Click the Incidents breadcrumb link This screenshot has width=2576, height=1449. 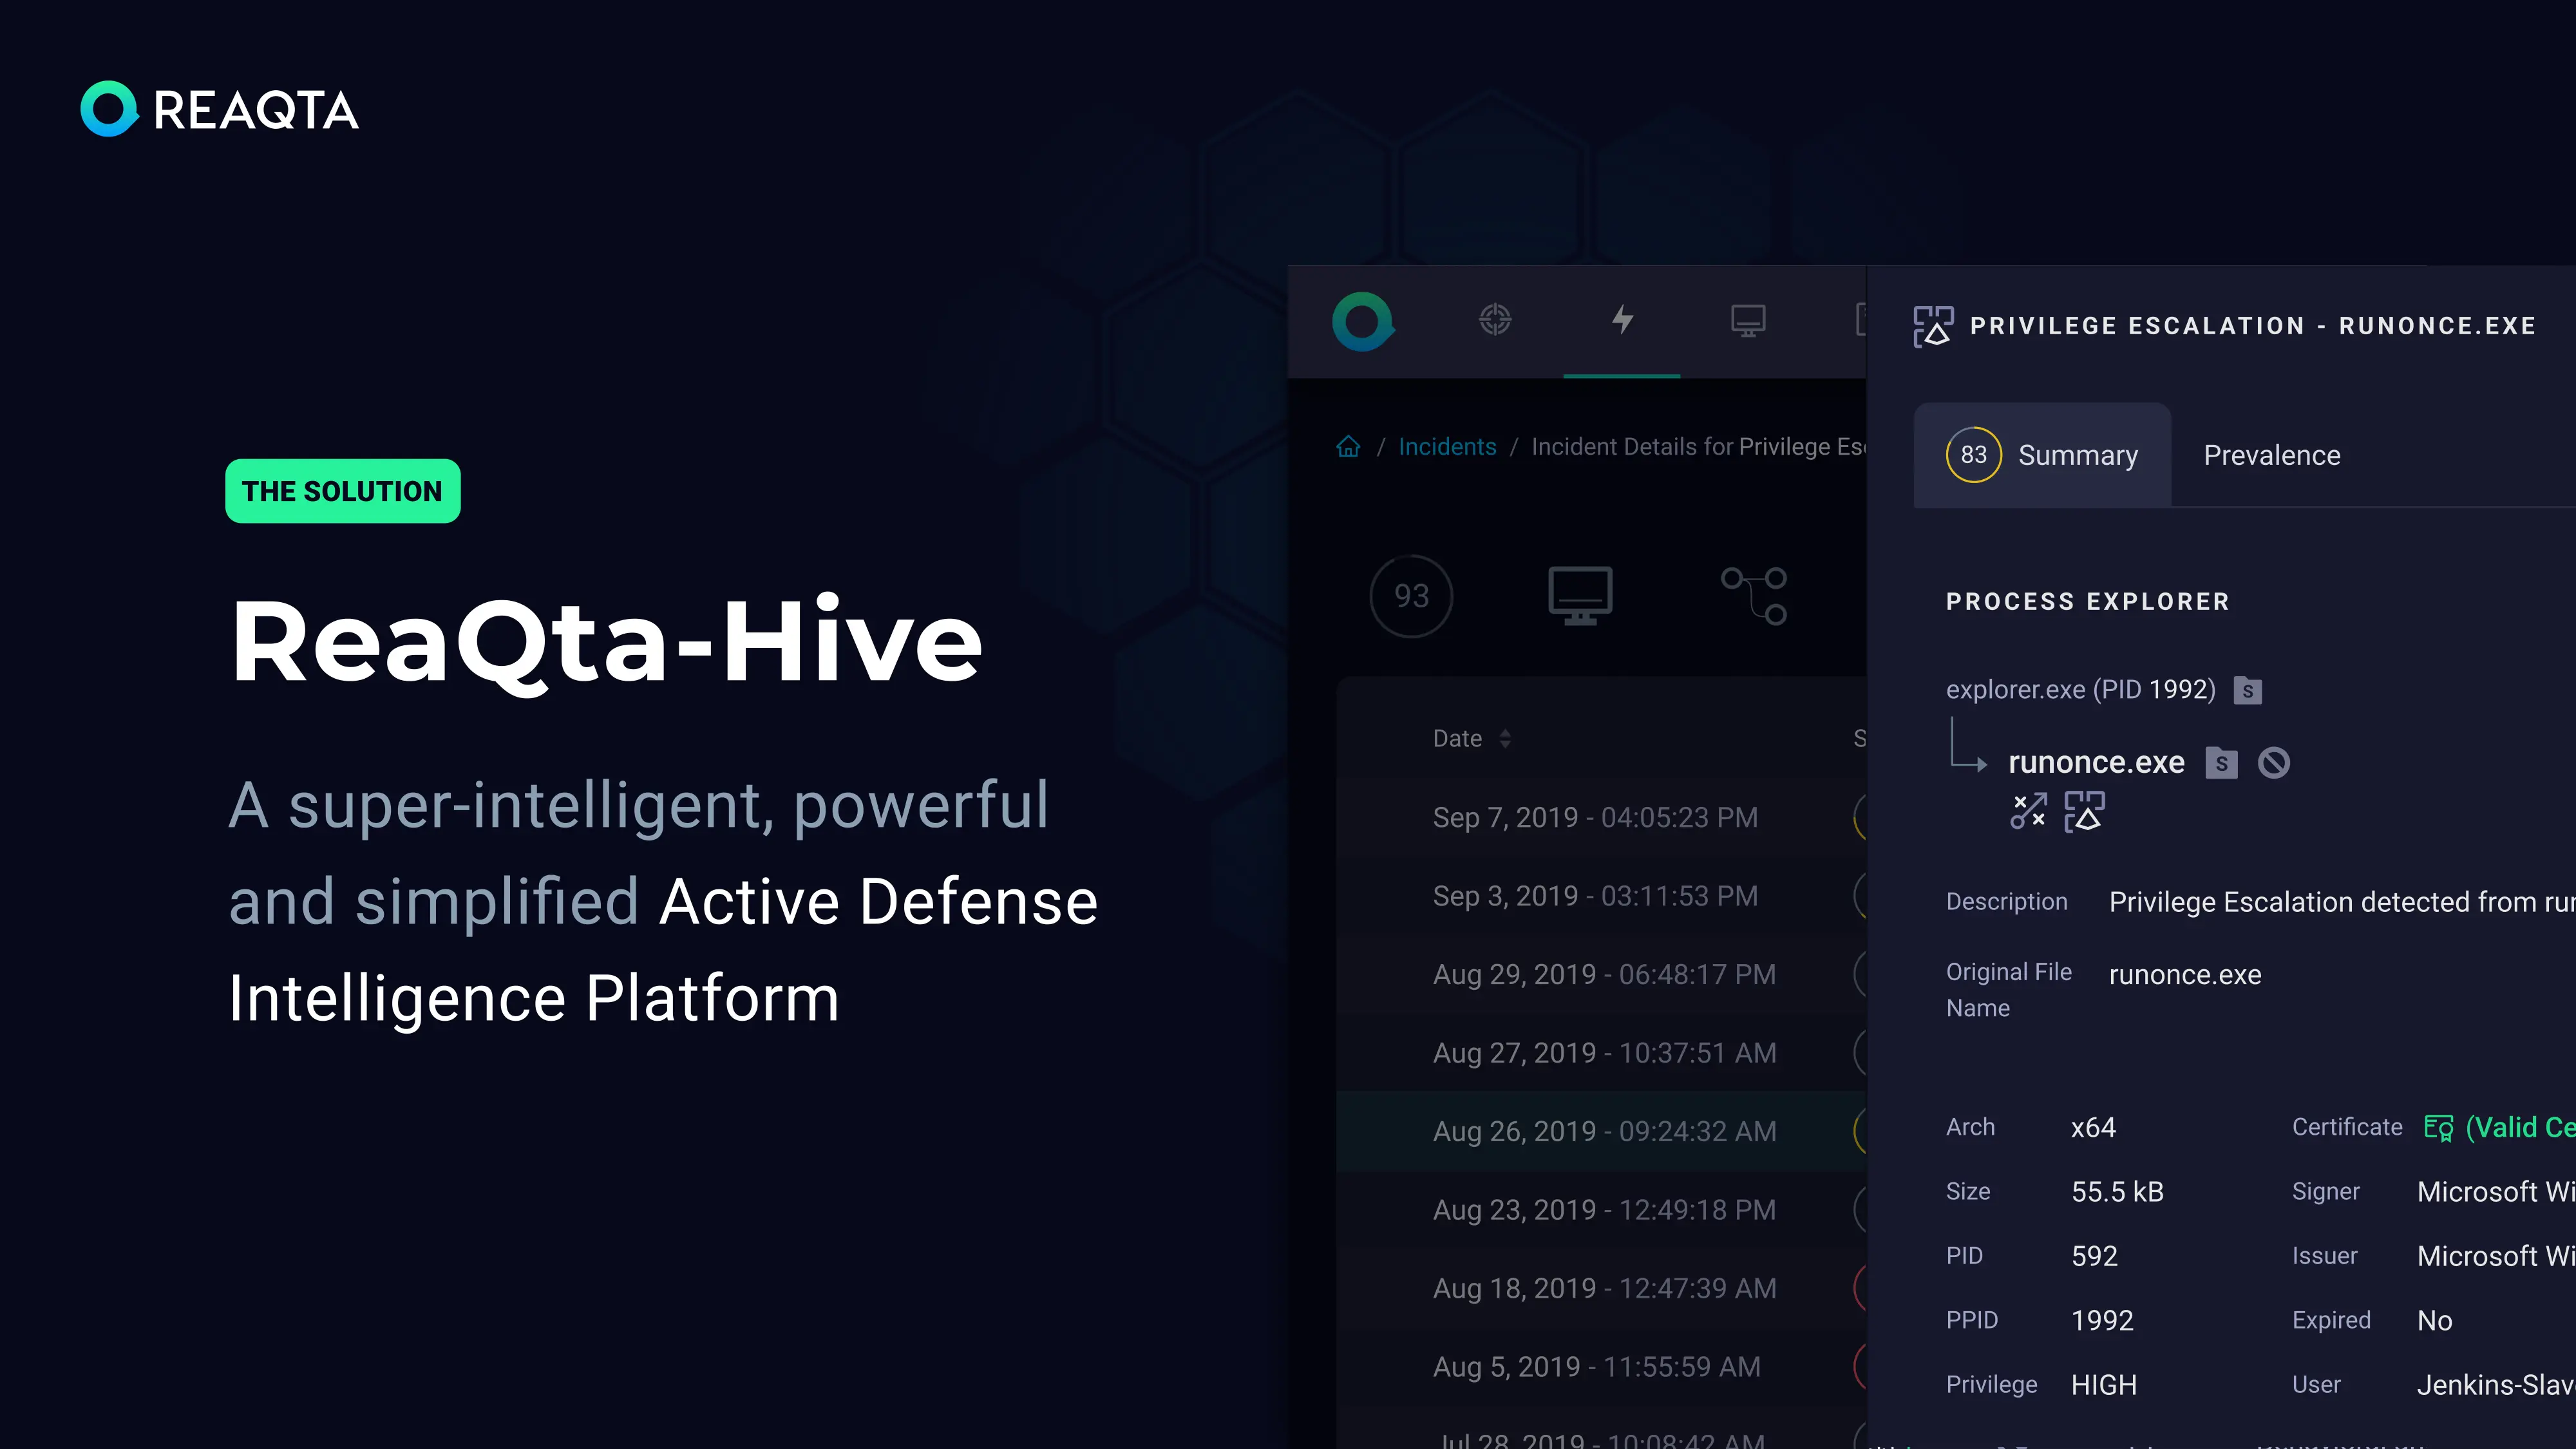point(1447,446)
